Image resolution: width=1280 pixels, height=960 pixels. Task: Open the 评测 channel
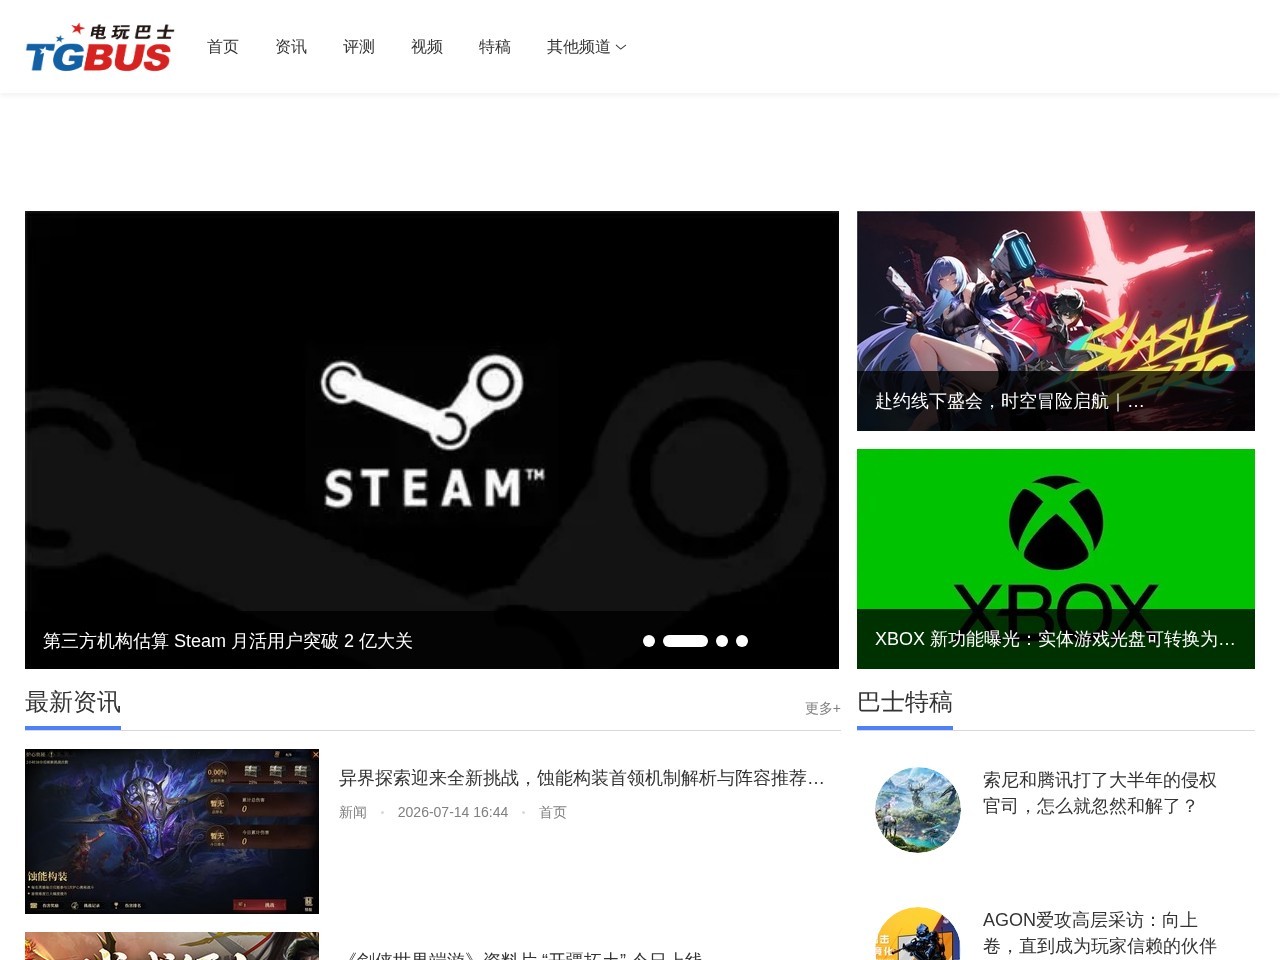pos(359,47)
